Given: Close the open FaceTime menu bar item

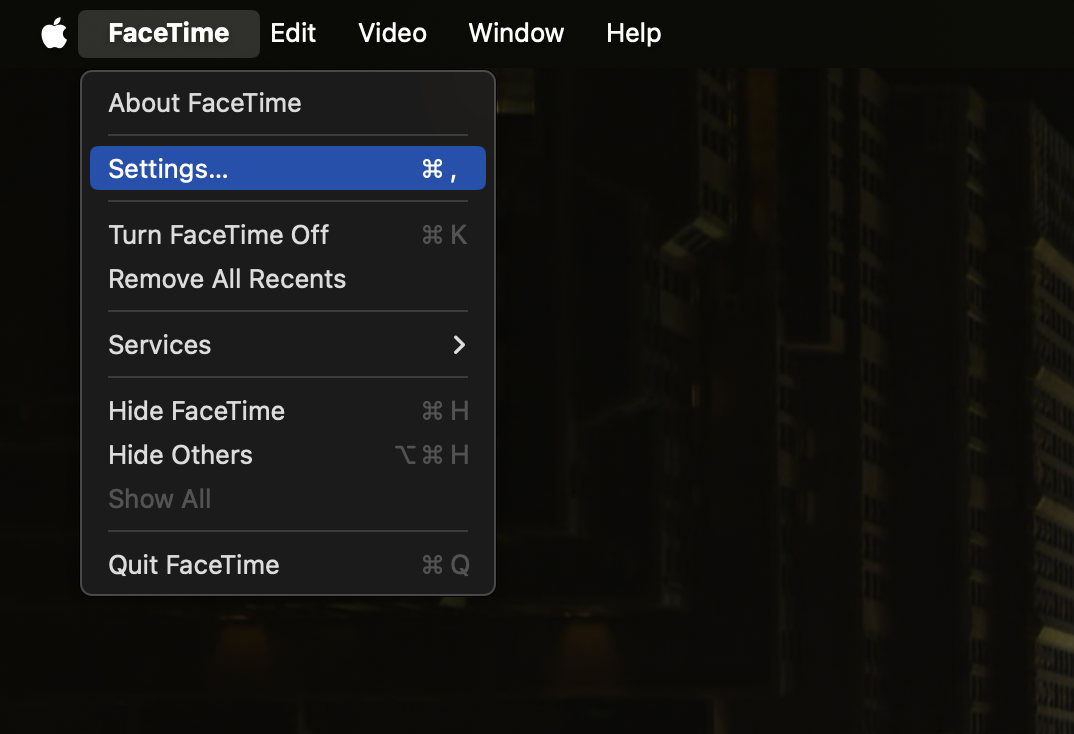Looking at the screenshot, I should click(x=168, y=33).
